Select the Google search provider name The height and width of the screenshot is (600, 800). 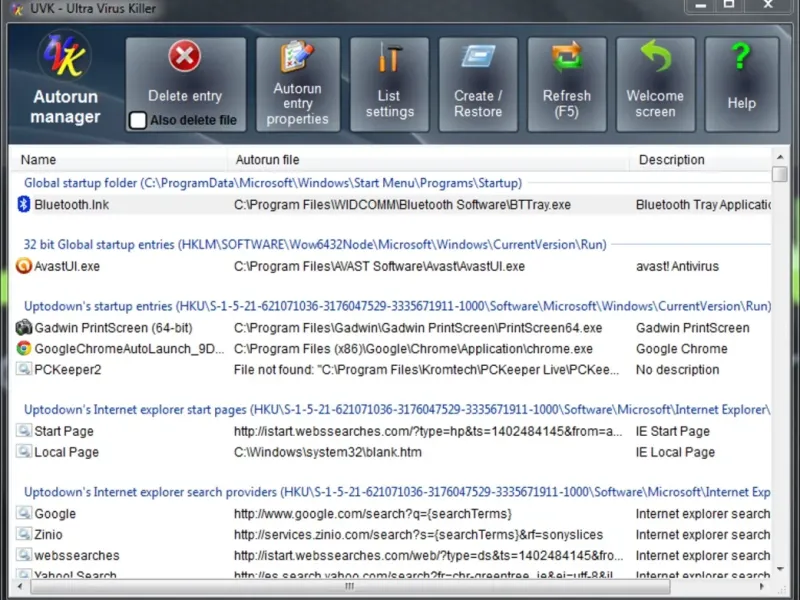coord(55,514)
